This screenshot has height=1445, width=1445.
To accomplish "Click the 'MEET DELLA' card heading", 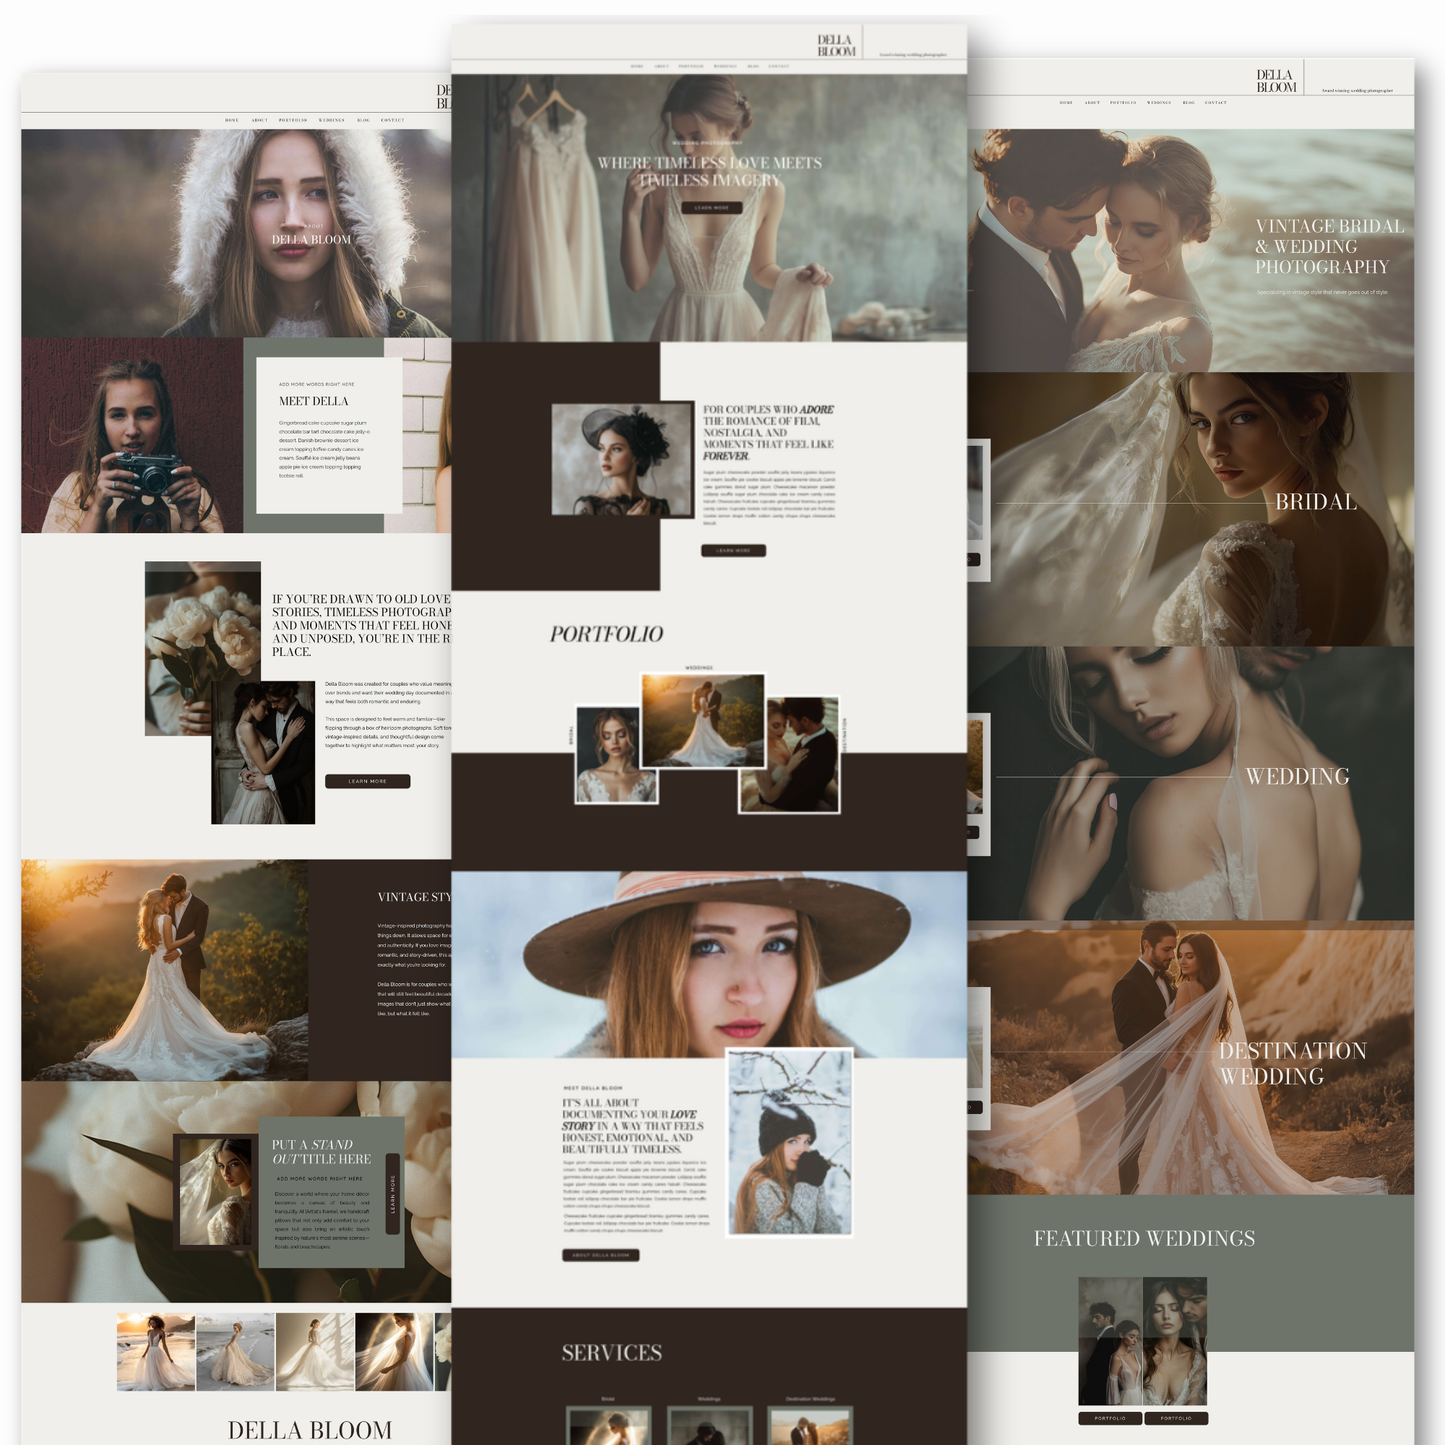I will tap(314, 401).
